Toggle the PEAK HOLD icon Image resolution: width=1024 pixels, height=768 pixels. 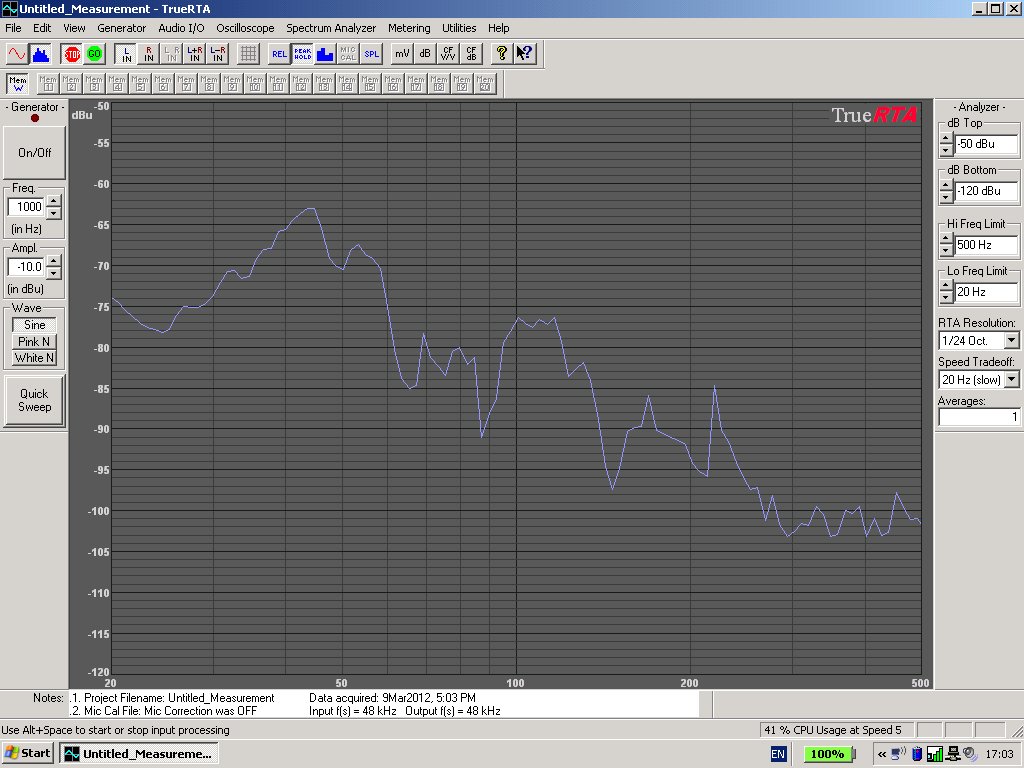(x=302, y=54)
